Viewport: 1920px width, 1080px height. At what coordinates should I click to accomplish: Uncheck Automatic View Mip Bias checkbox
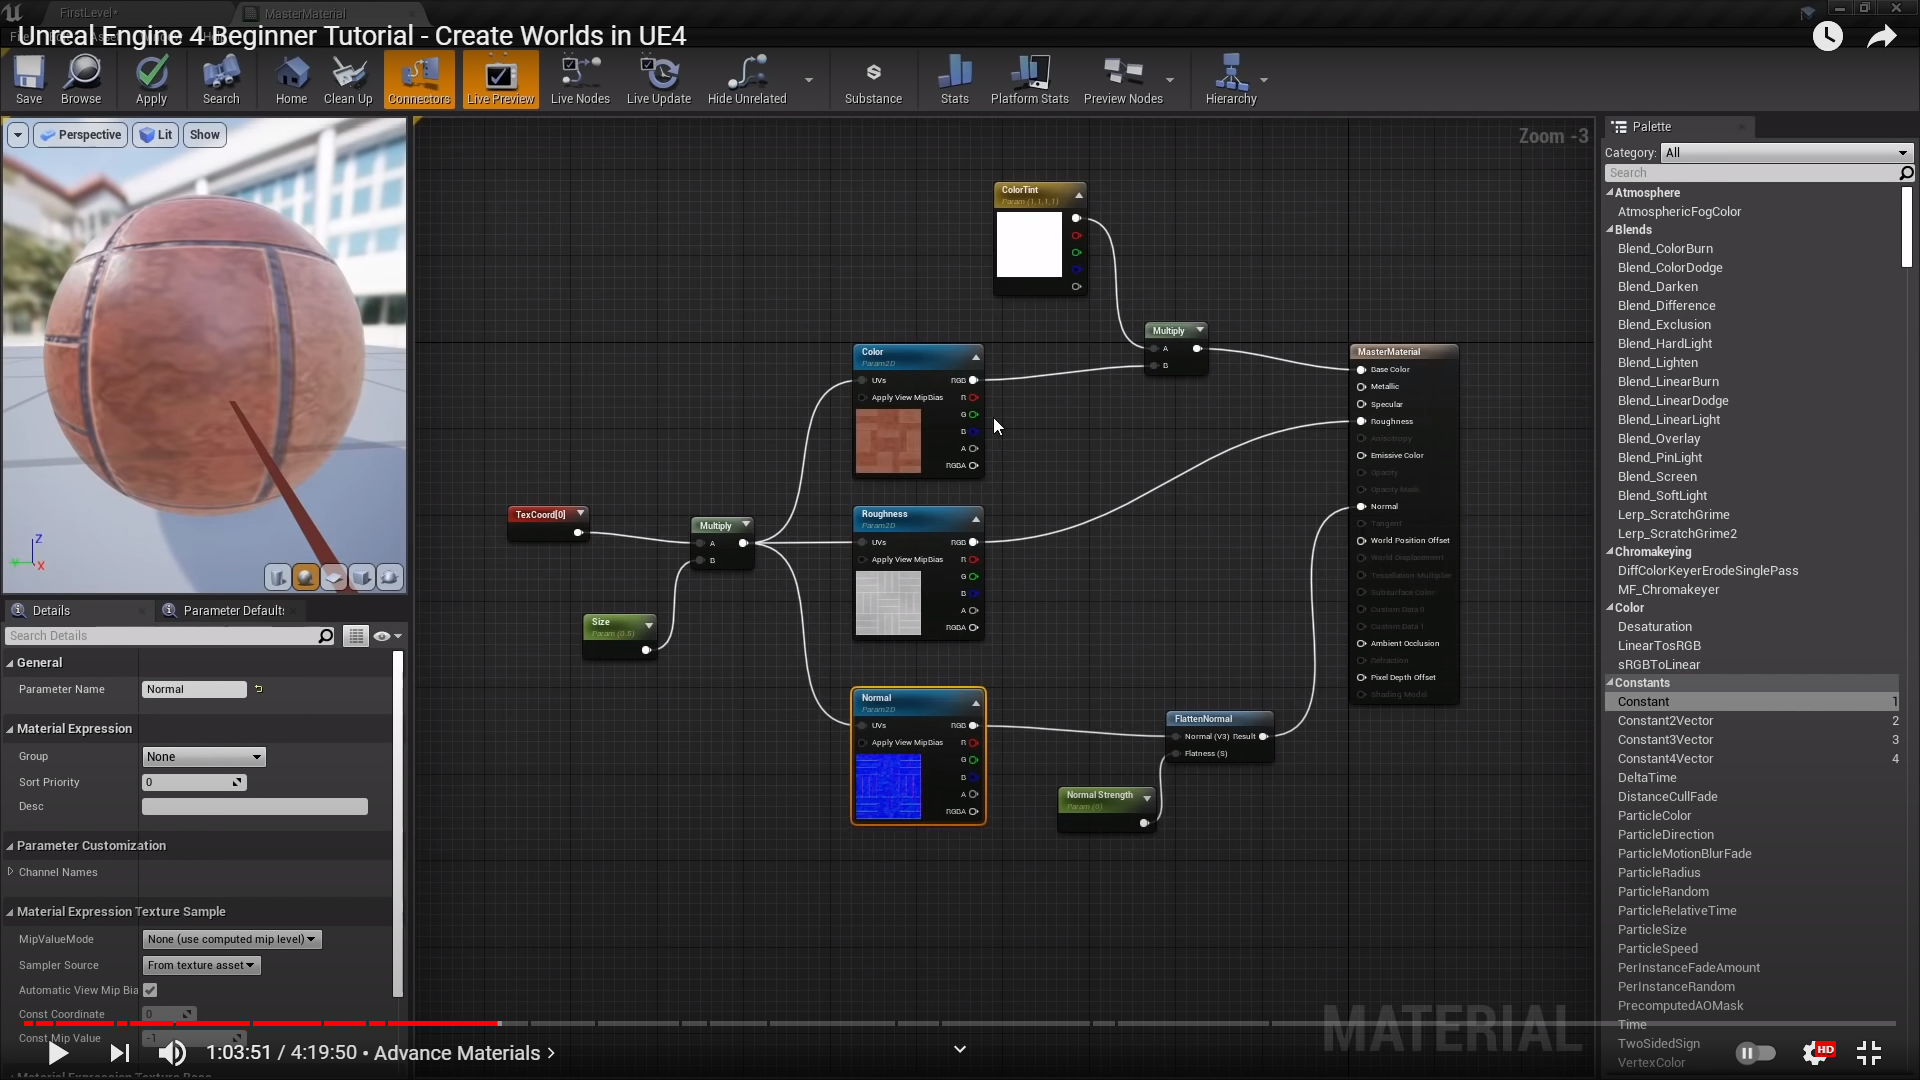(x=150, y=990)
